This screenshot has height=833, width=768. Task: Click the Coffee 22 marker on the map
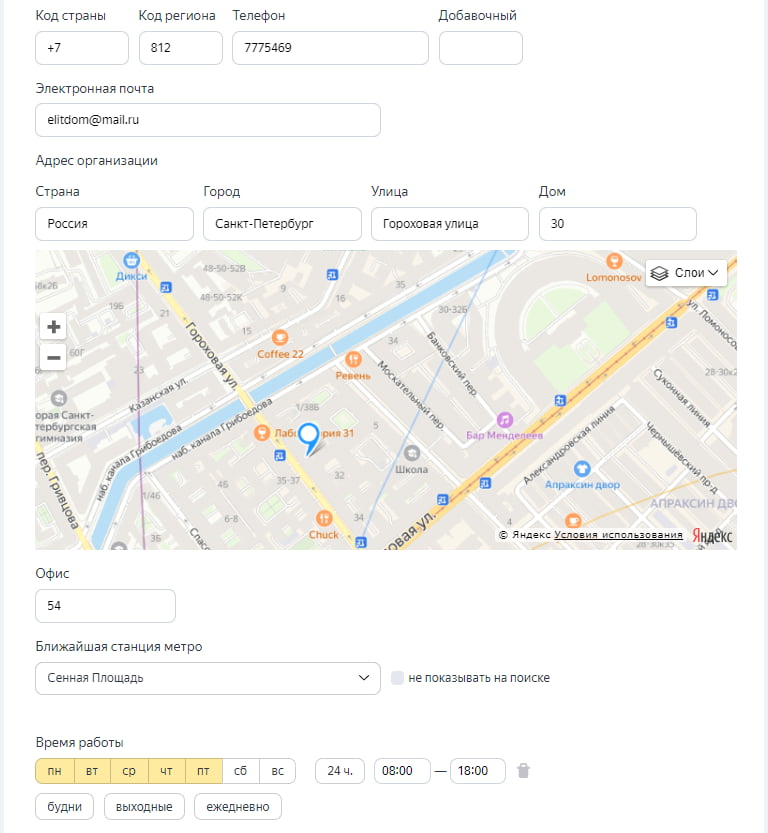[x=280, y=337]
